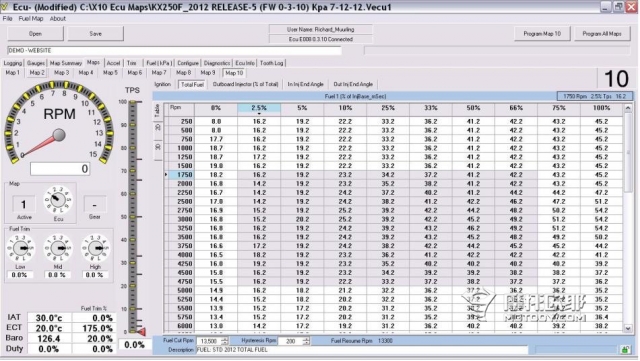Image resolution: width=640 pixels, height=361 pixels.
Task: Click the 100% column header
Action: click(x=601, y=109)
